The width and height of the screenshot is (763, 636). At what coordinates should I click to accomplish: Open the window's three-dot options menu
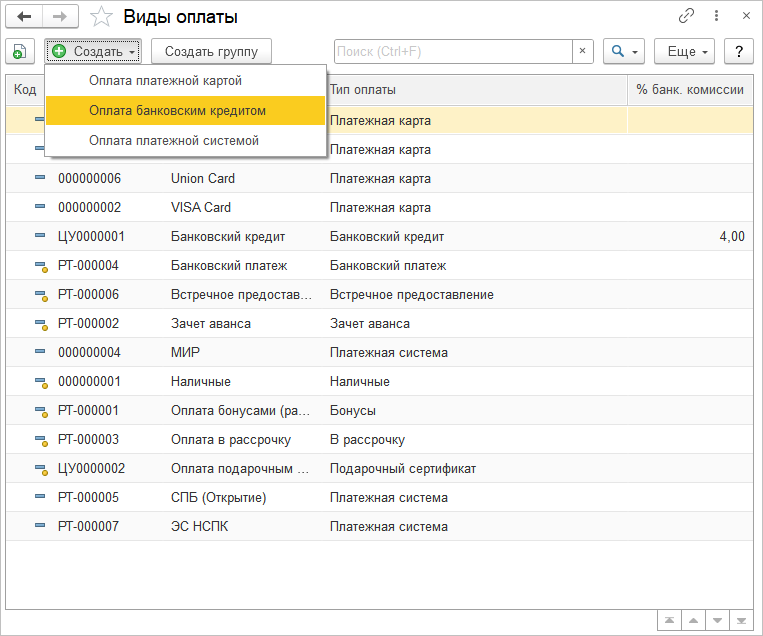click(716, 17)
